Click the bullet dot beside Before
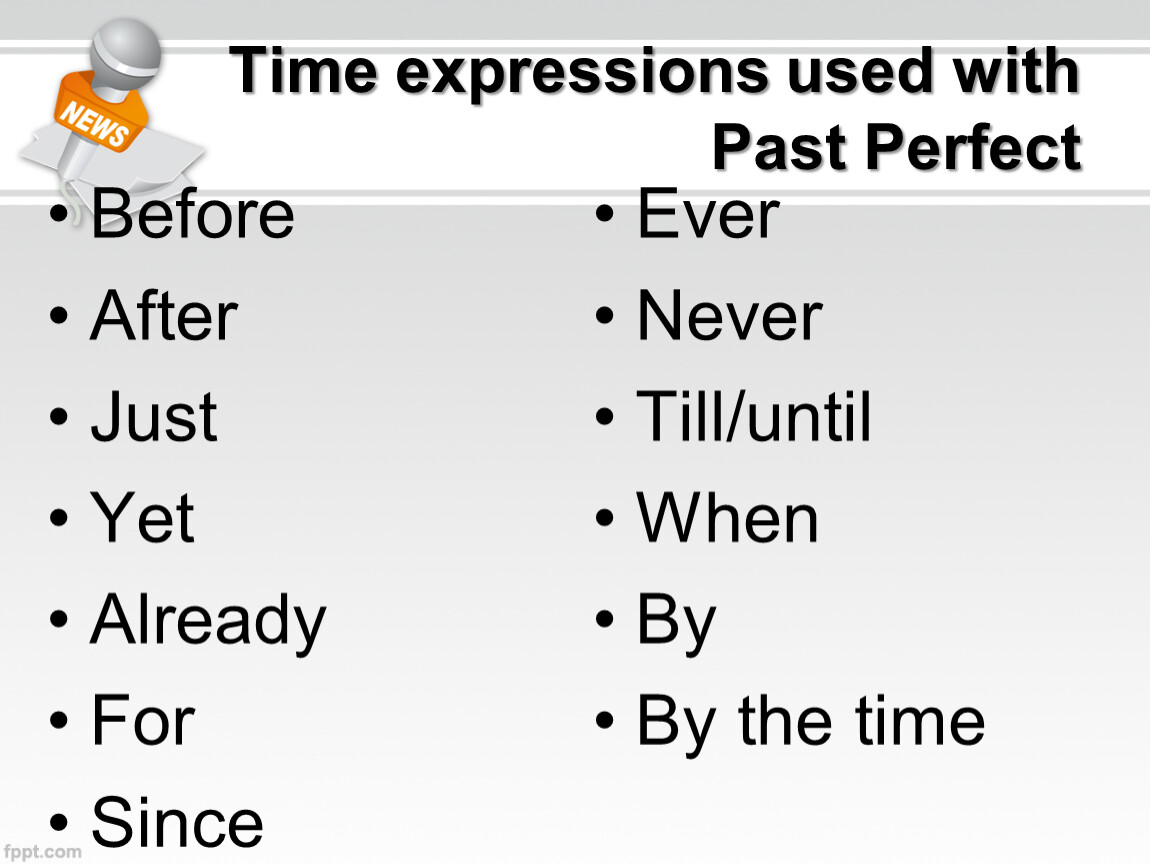Image resolution: width=1150 pixels, height=864 pixels. tap(61, 215)
